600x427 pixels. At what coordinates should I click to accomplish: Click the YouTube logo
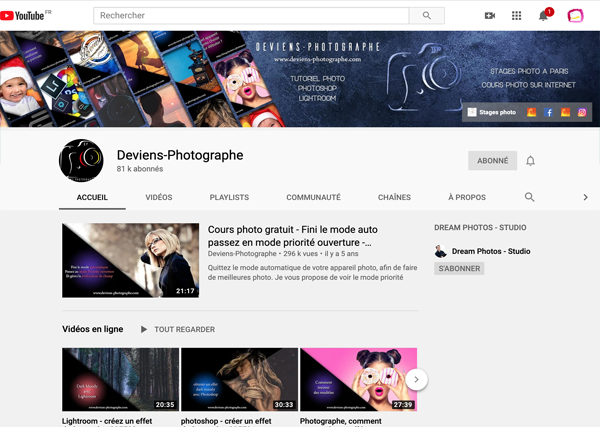point(25,15)
